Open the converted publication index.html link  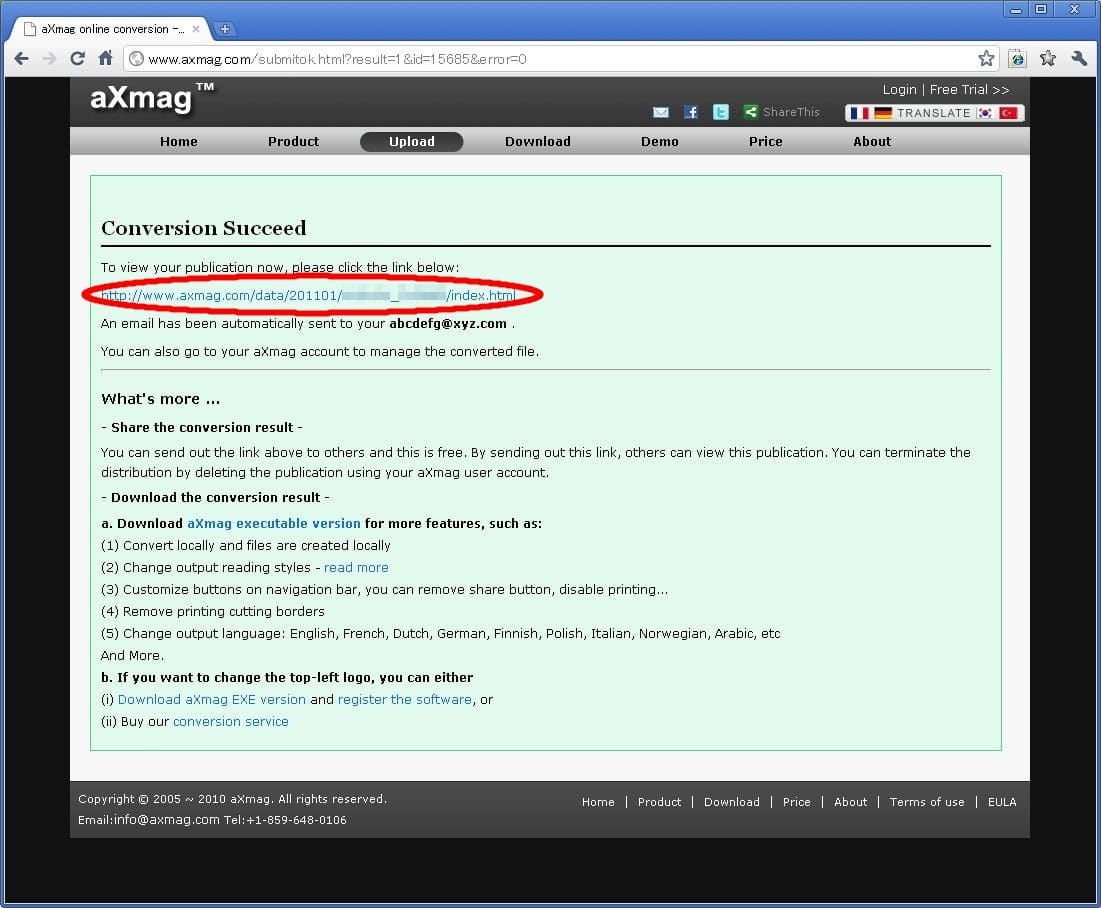(308, 296)
